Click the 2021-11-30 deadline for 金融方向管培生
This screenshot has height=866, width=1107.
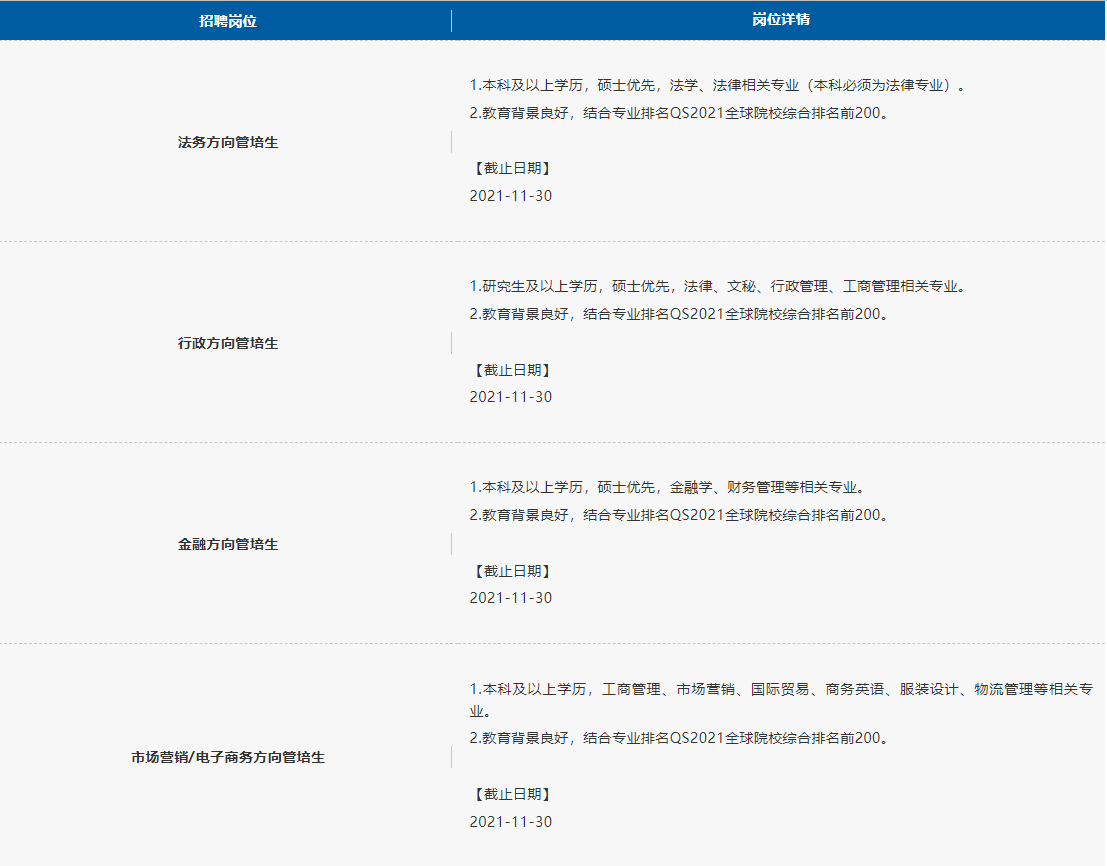[x=510, y=598]
